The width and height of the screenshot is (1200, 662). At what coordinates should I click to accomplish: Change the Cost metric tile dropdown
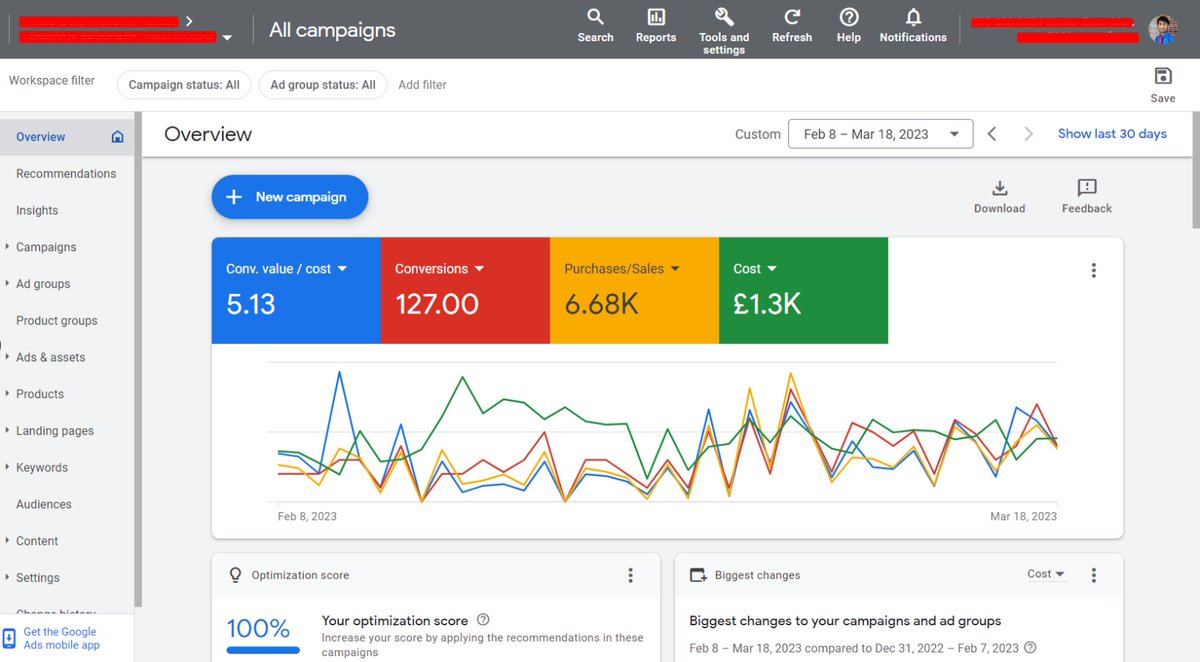[x=755, y=269]
